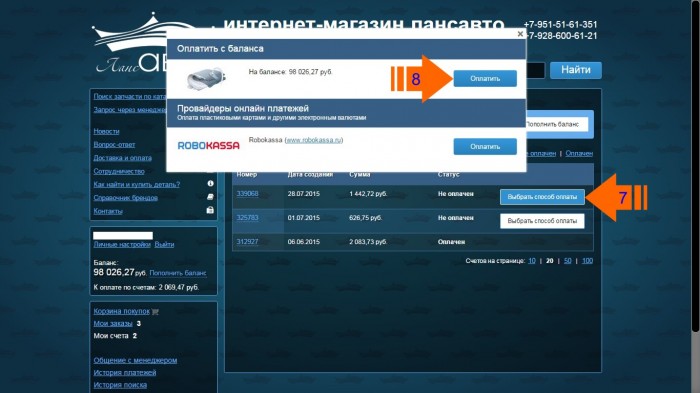Show 10 invoices per page
The height and width of the screenshot is (393, 700).
(532, 261)
